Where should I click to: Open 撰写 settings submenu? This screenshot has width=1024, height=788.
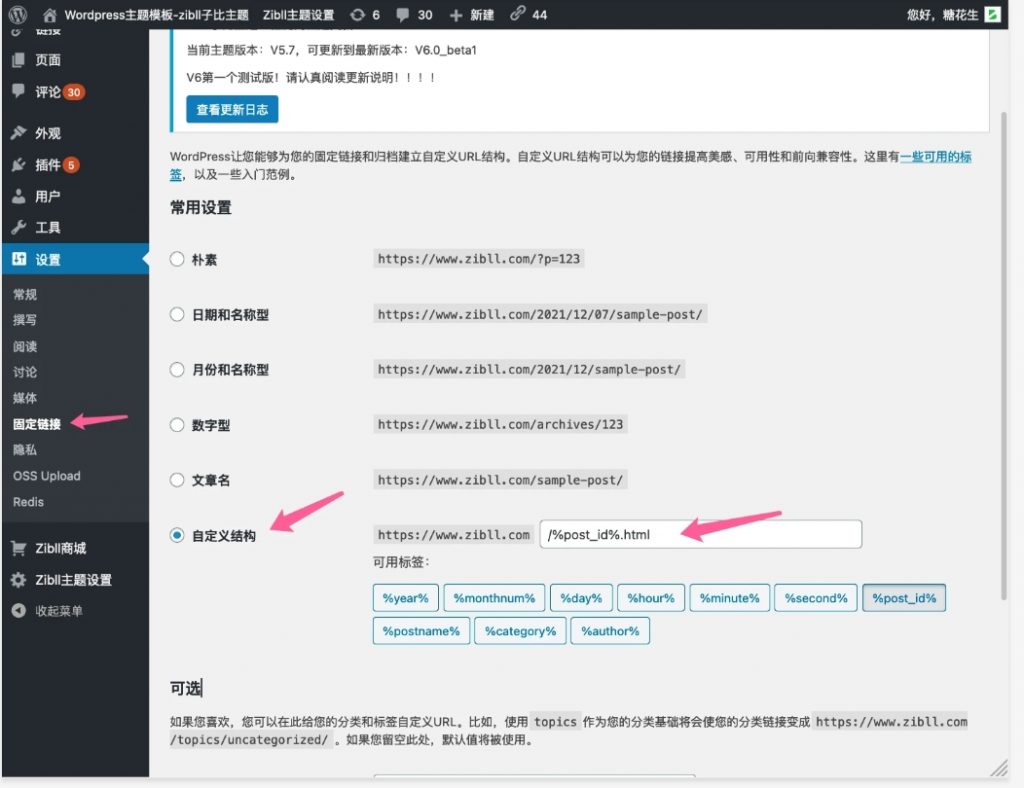[x=25, y=320]
